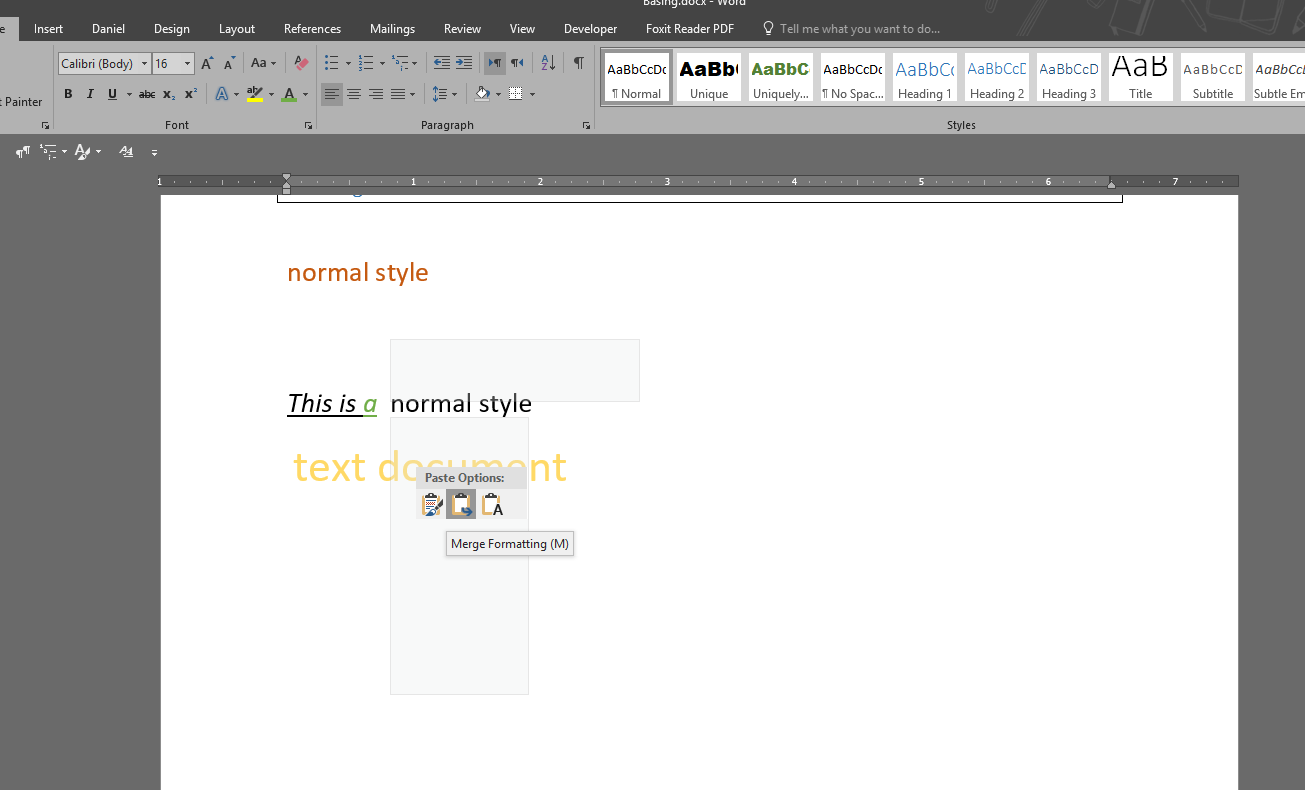Click the Grow Font size icon
This screenshot has width=1305, height=790.
(x=207, y=64)
